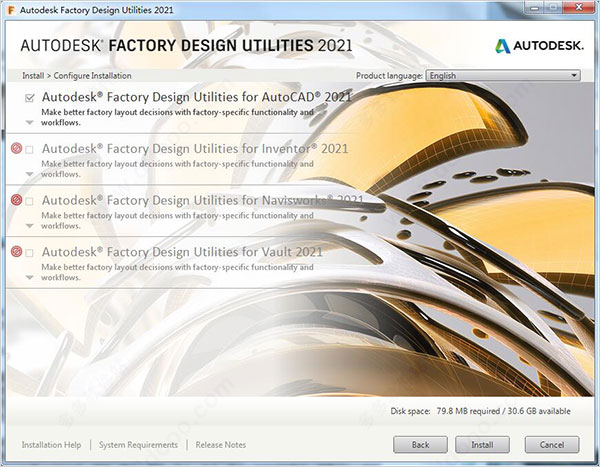This screenshot has height=467, width=600.
Task: Go Back to previous installer step
Action: click(x=420, y=444)
